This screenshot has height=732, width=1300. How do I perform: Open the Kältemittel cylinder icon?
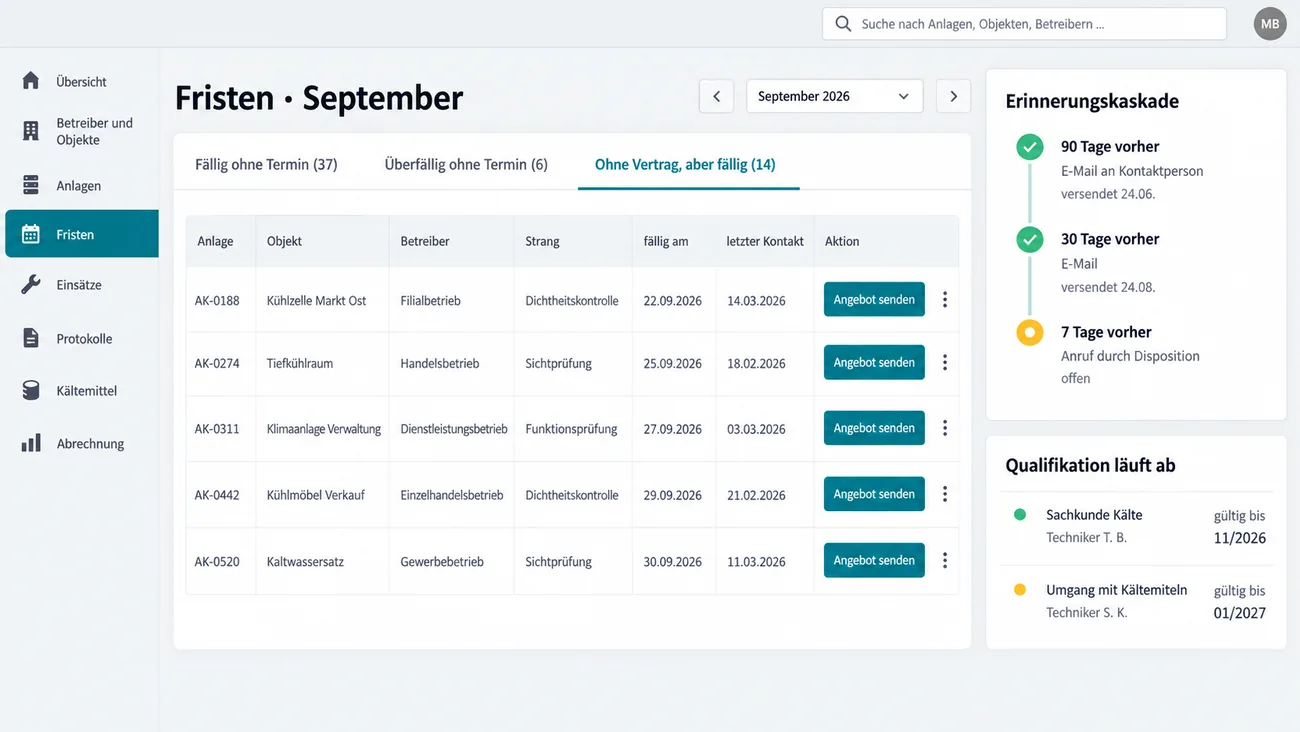tap(31, 390)
